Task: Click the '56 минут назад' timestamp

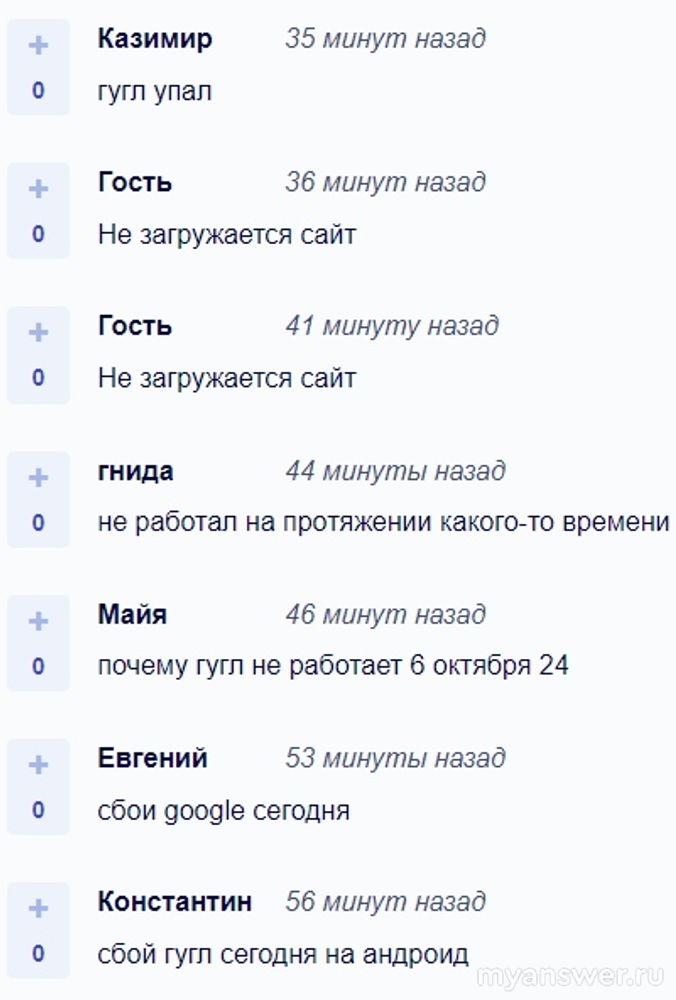Action: (x=385, y=901)
